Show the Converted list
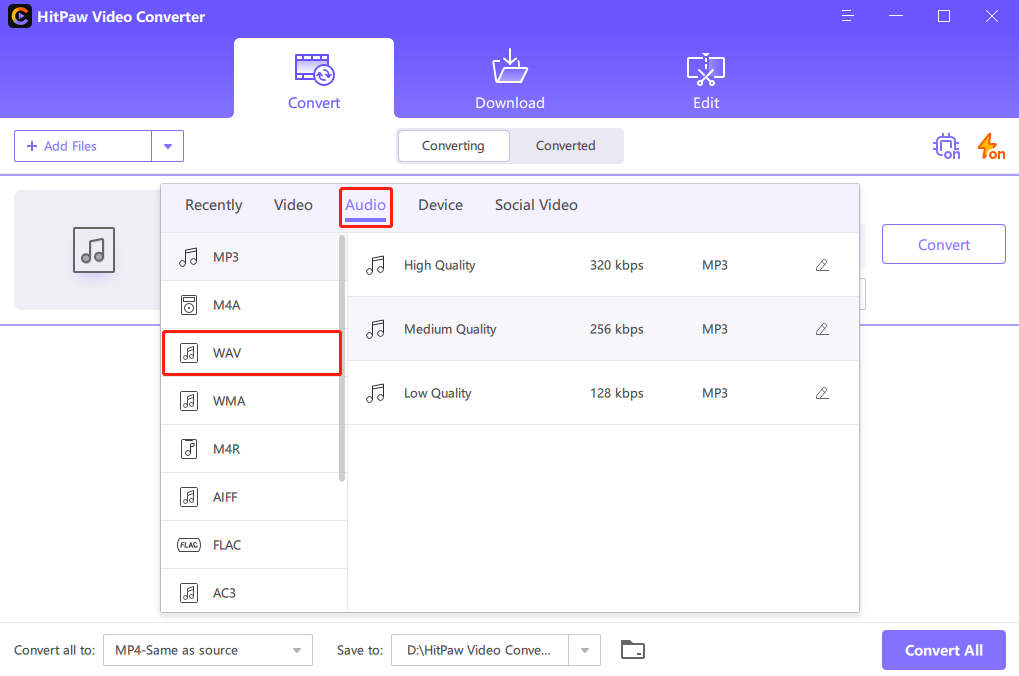Image resolution: width=1019 pixels, height=676 pixels. pos(565,146)
